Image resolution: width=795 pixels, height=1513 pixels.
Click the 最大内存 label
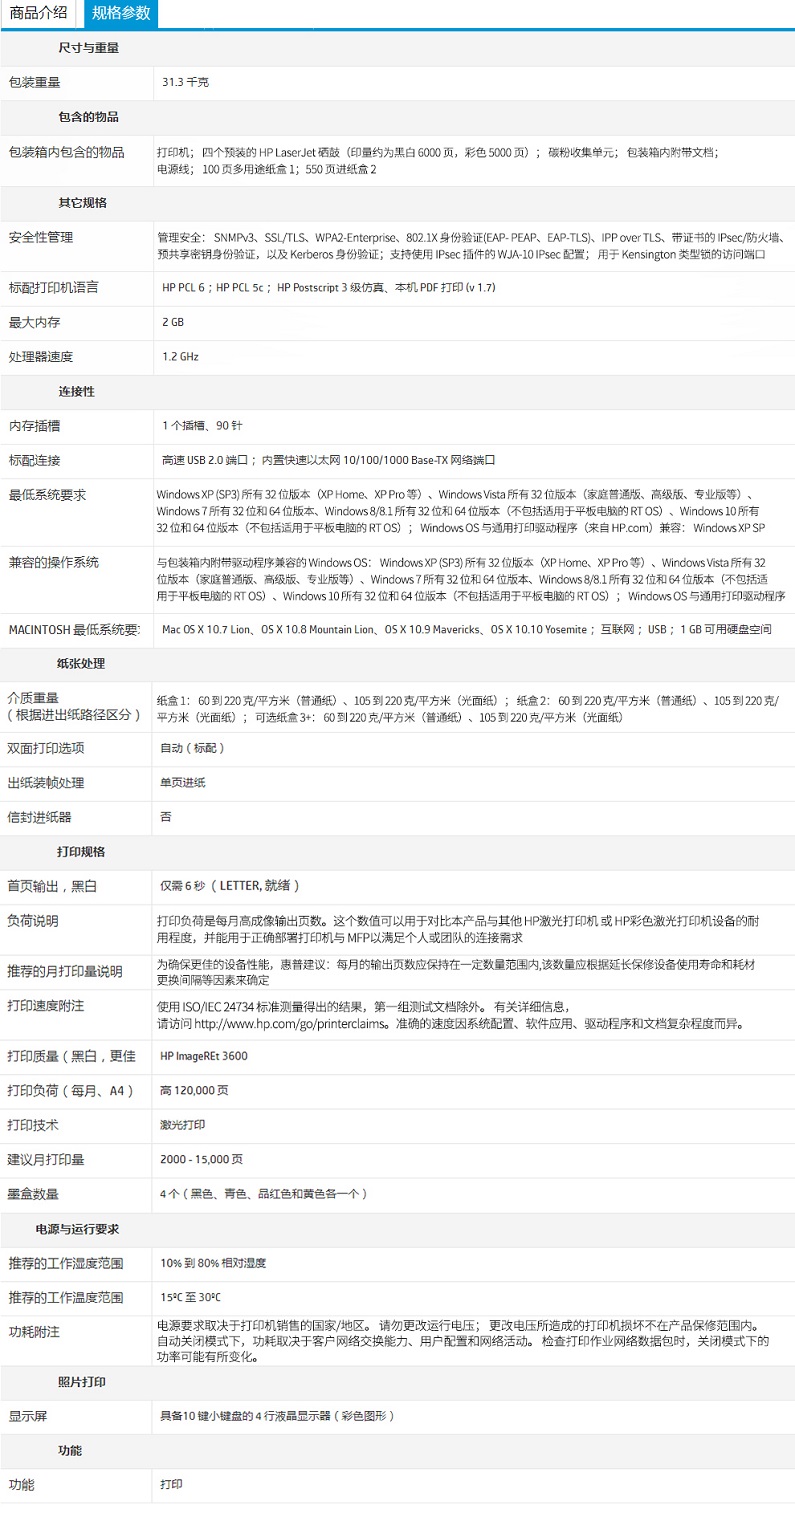[x=34, y=322]
